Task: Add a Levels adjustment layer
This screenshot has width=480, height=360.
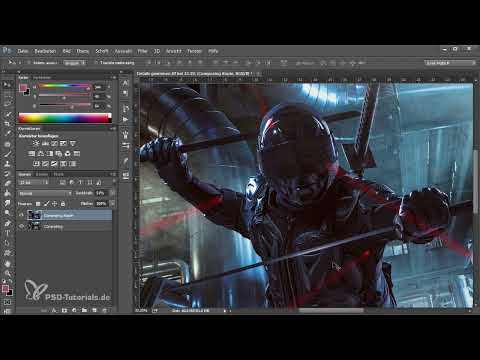Action: point(45,143)
